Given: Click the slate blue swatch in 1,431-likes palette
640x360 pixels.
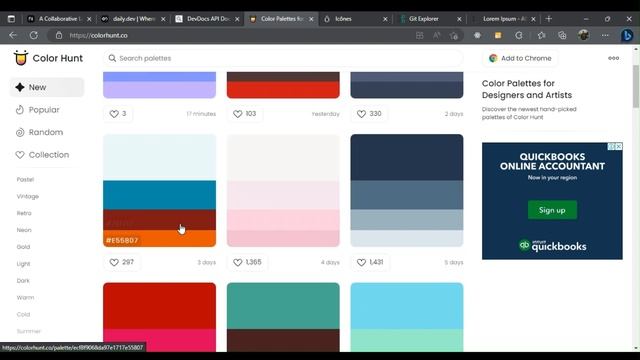Looking at the screenshot, I should [407, 195].
